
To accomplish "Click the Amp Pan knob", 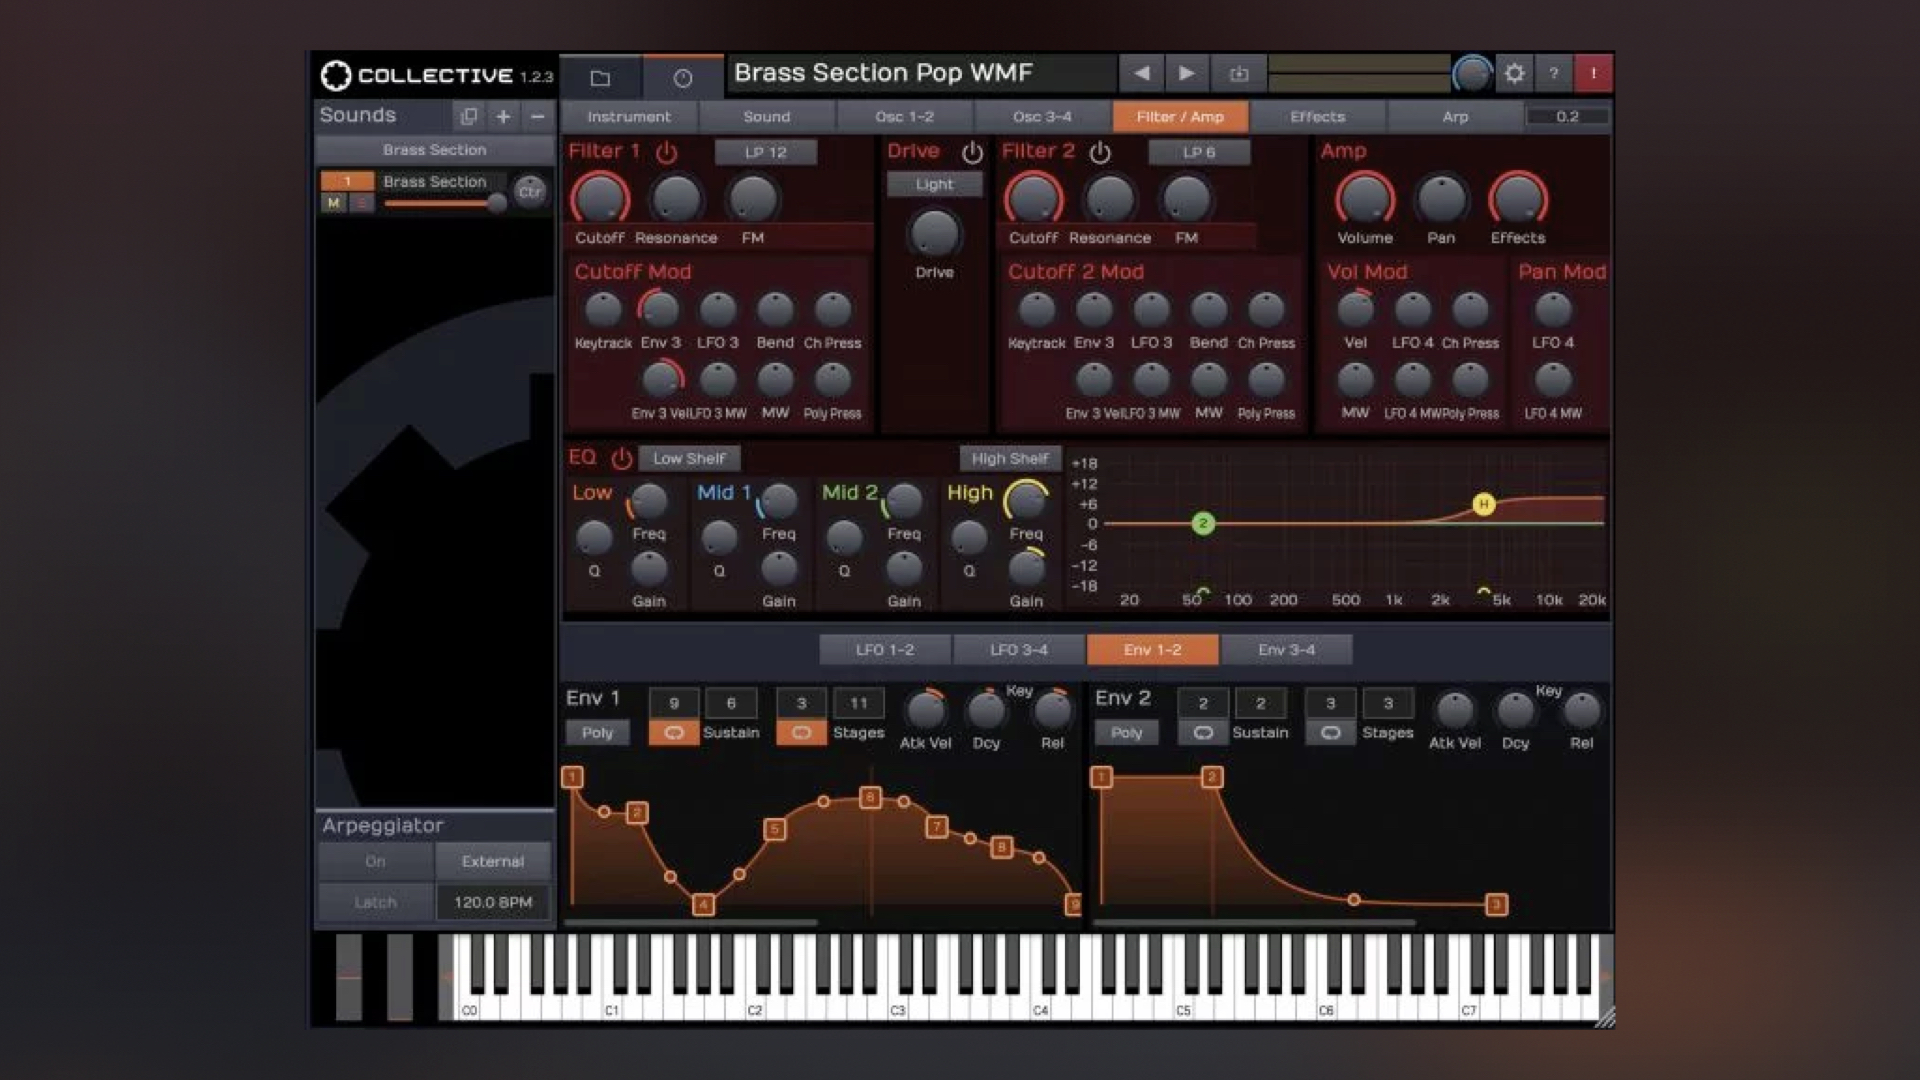I will pos(1441,199).
